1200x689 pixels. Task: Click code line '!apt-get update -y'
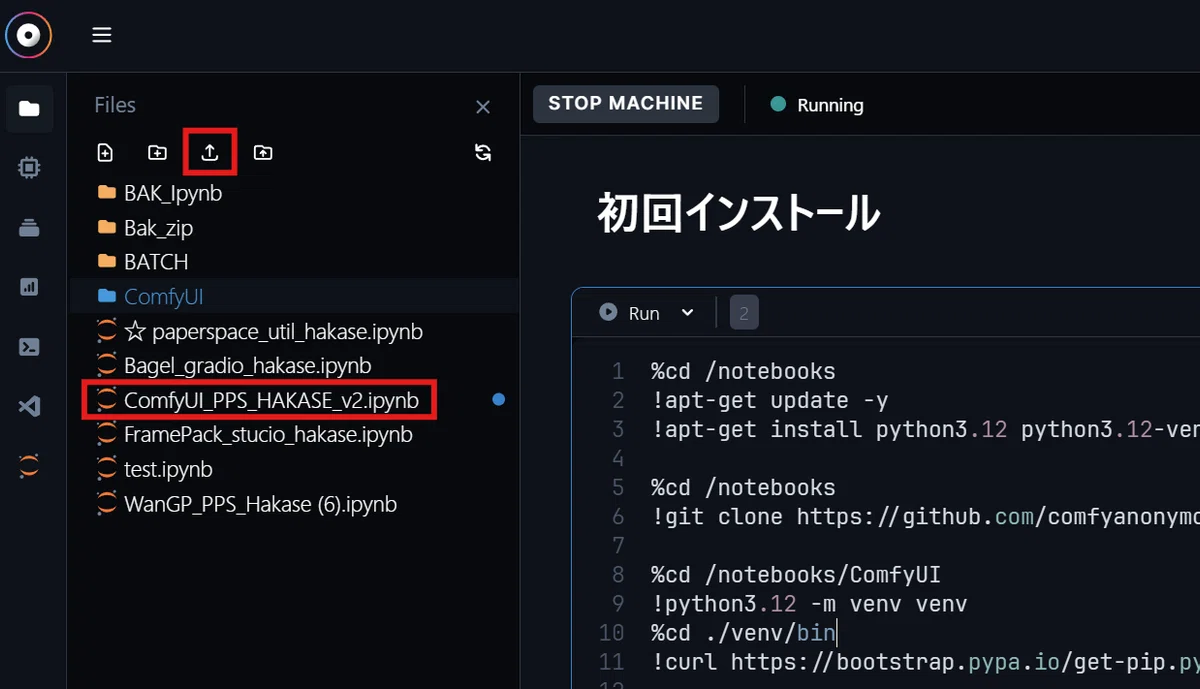tap(769, 401)
